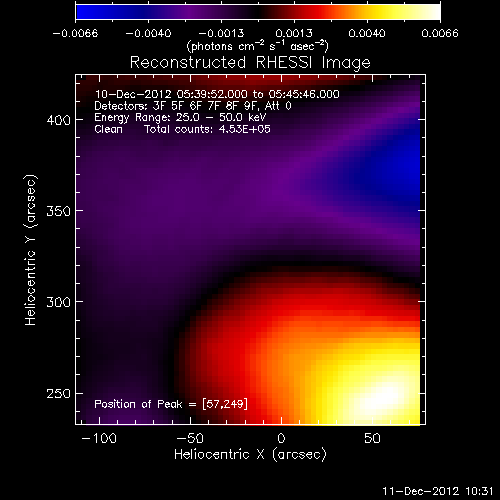Click the 250 tick label on Y axis
Image resolution: width=500 pixels, height=500 pixels.
(x=59, y=394)
